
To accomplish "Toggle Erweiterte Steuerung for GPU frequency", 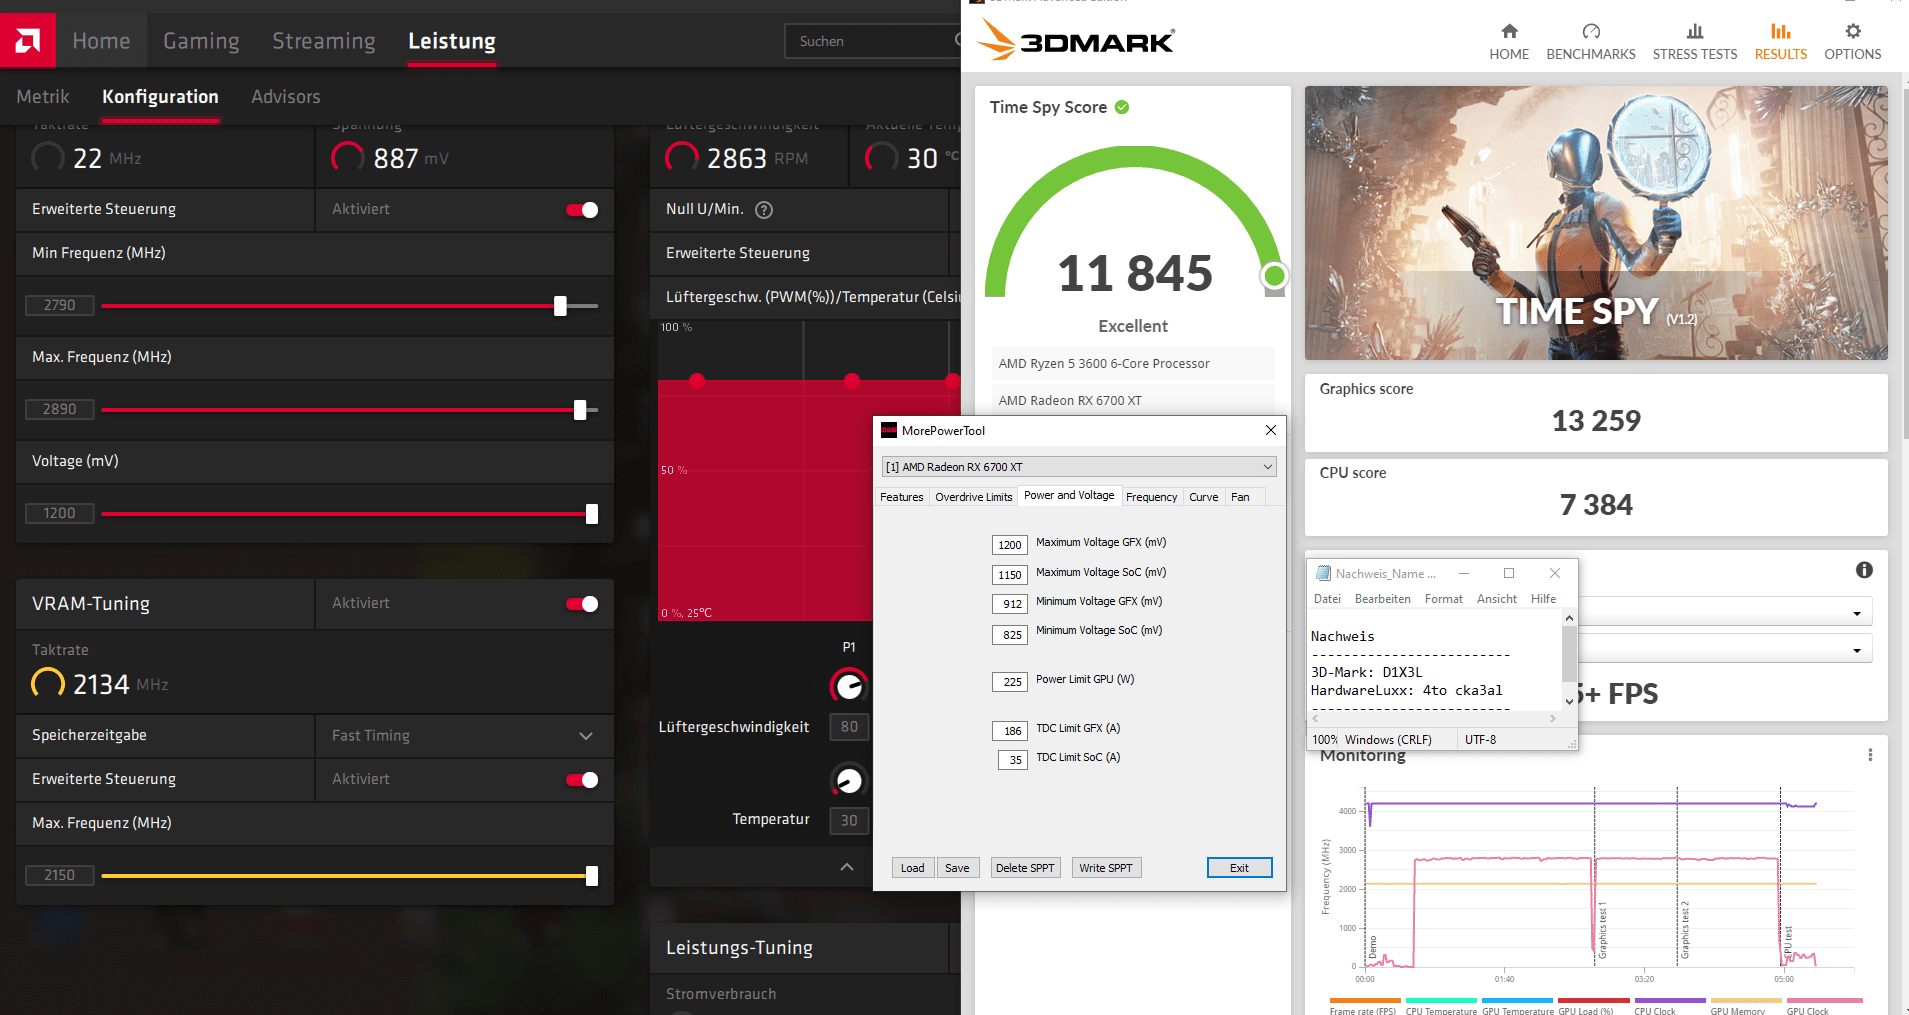I will pyautogui.click(x=582, y=209).
